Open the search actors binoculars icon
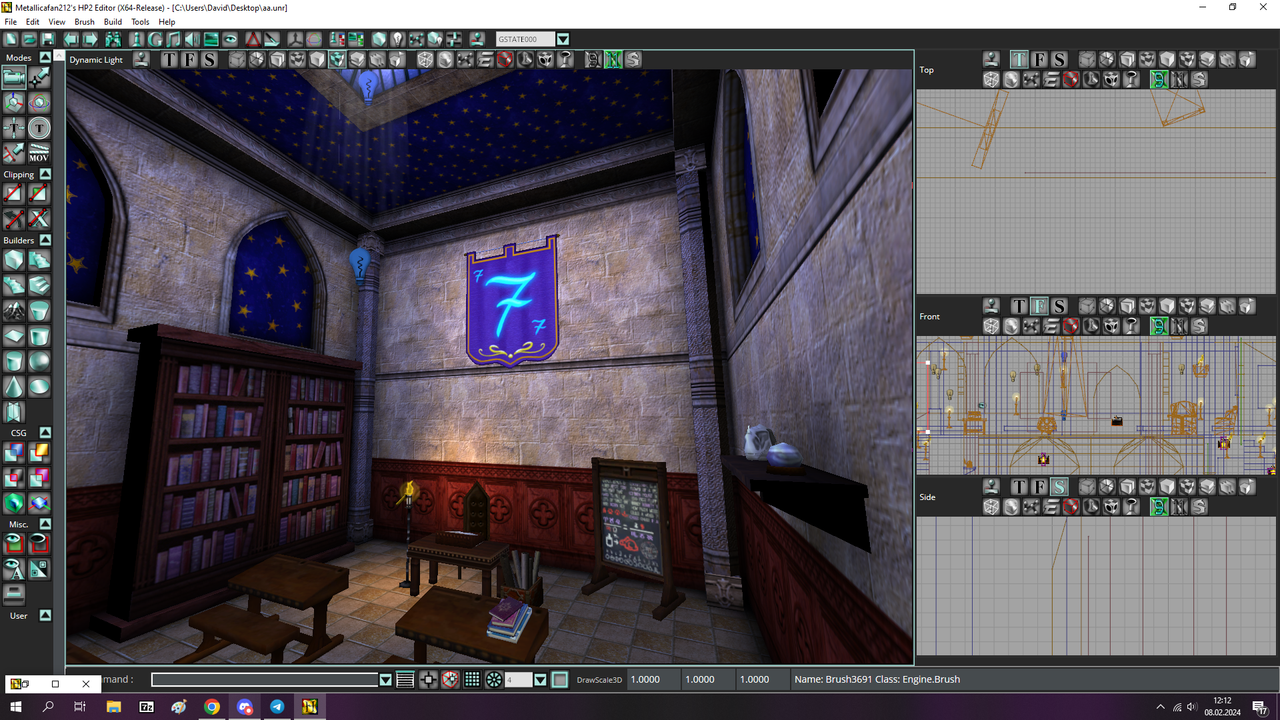 tap(114, 39)
